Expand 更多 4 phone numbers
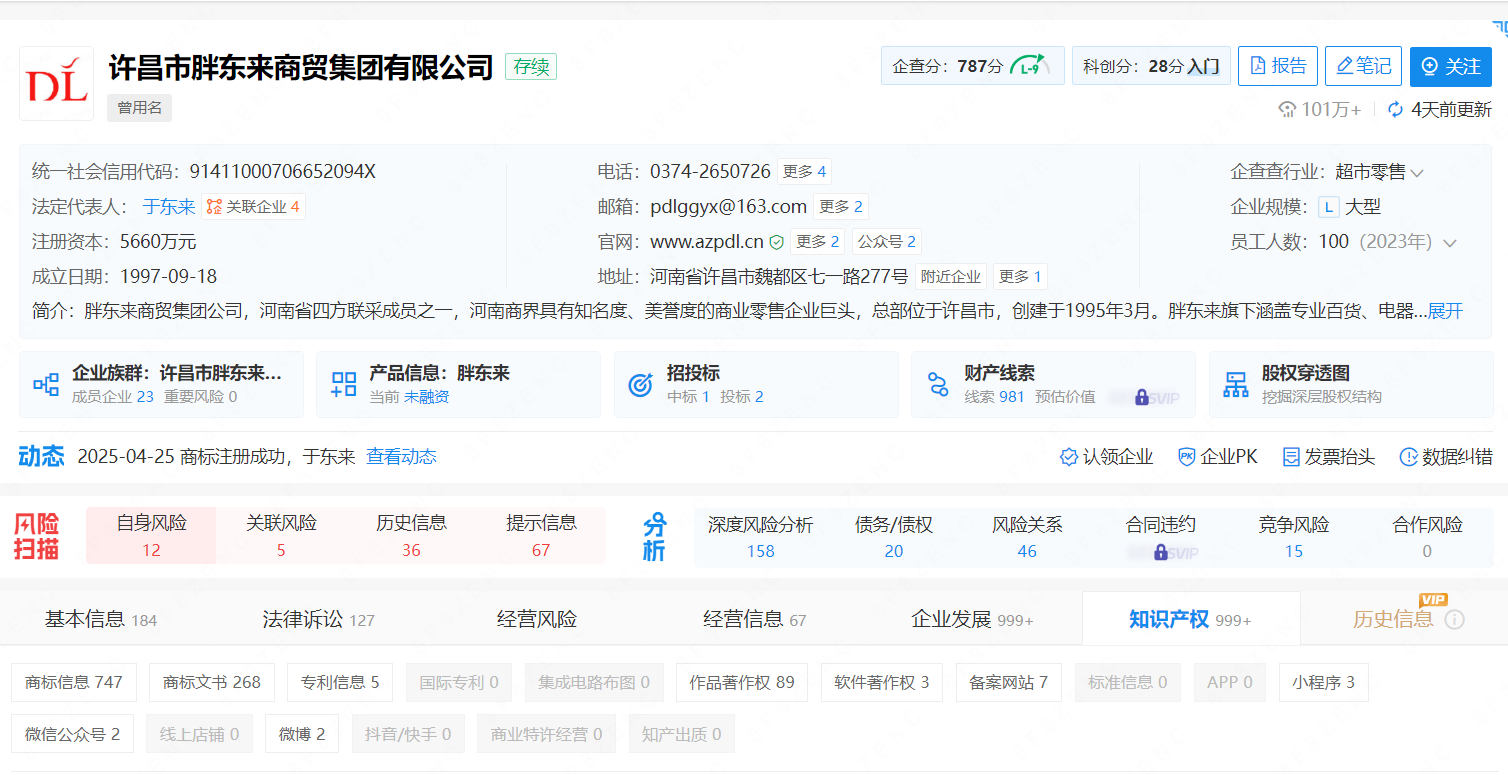This screenshot has width=1508, height=775. click(804, 172)
